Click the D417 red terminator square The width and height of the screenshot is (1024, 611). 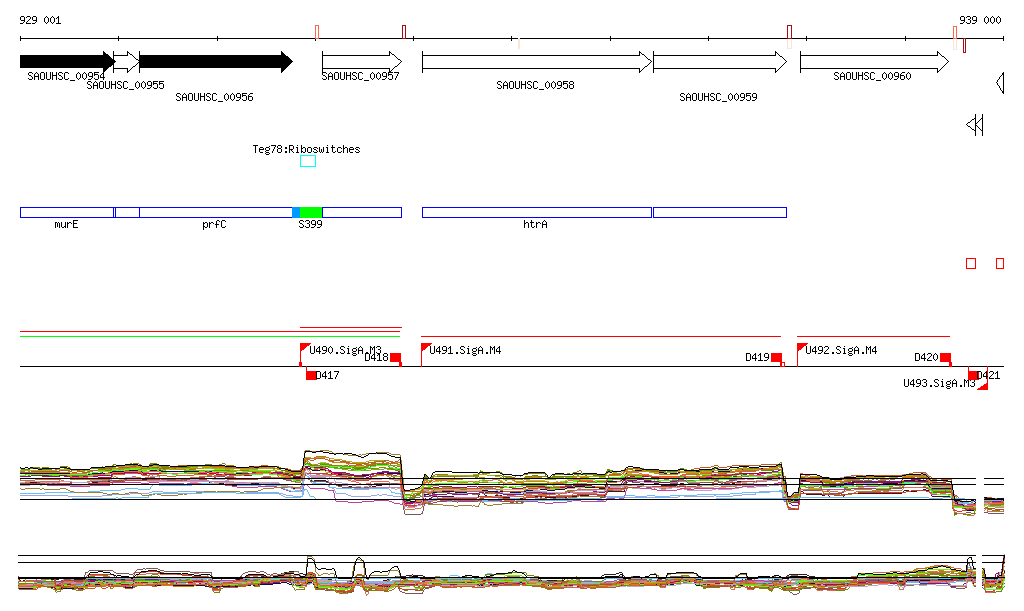[311, 375]
